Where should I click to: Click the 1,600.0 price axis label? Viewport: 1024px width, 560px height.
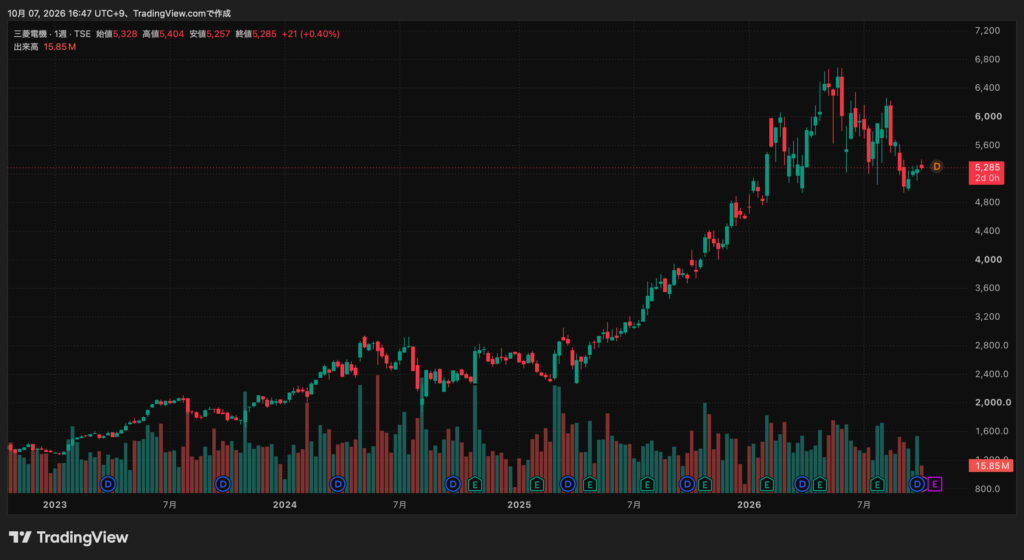(x=991, y=431)
